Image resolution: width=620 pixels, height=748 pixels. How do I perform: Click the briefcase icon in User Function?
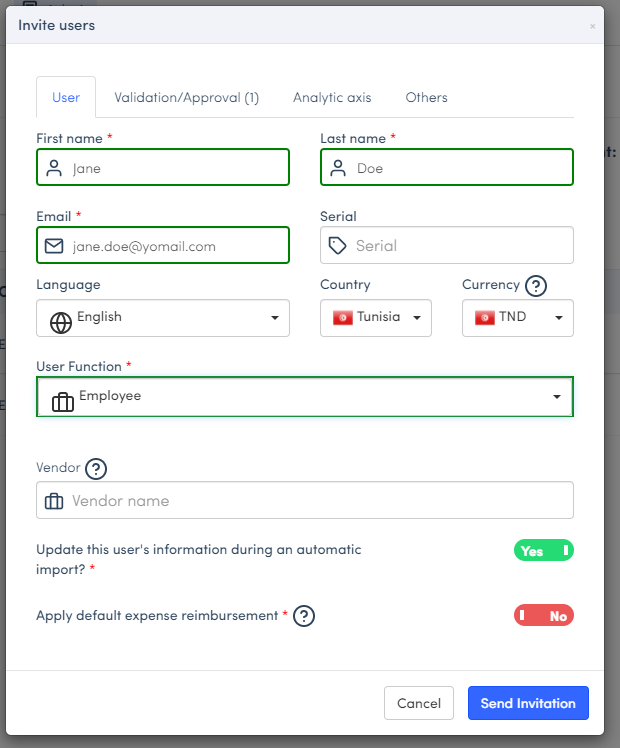coord(63,402)
